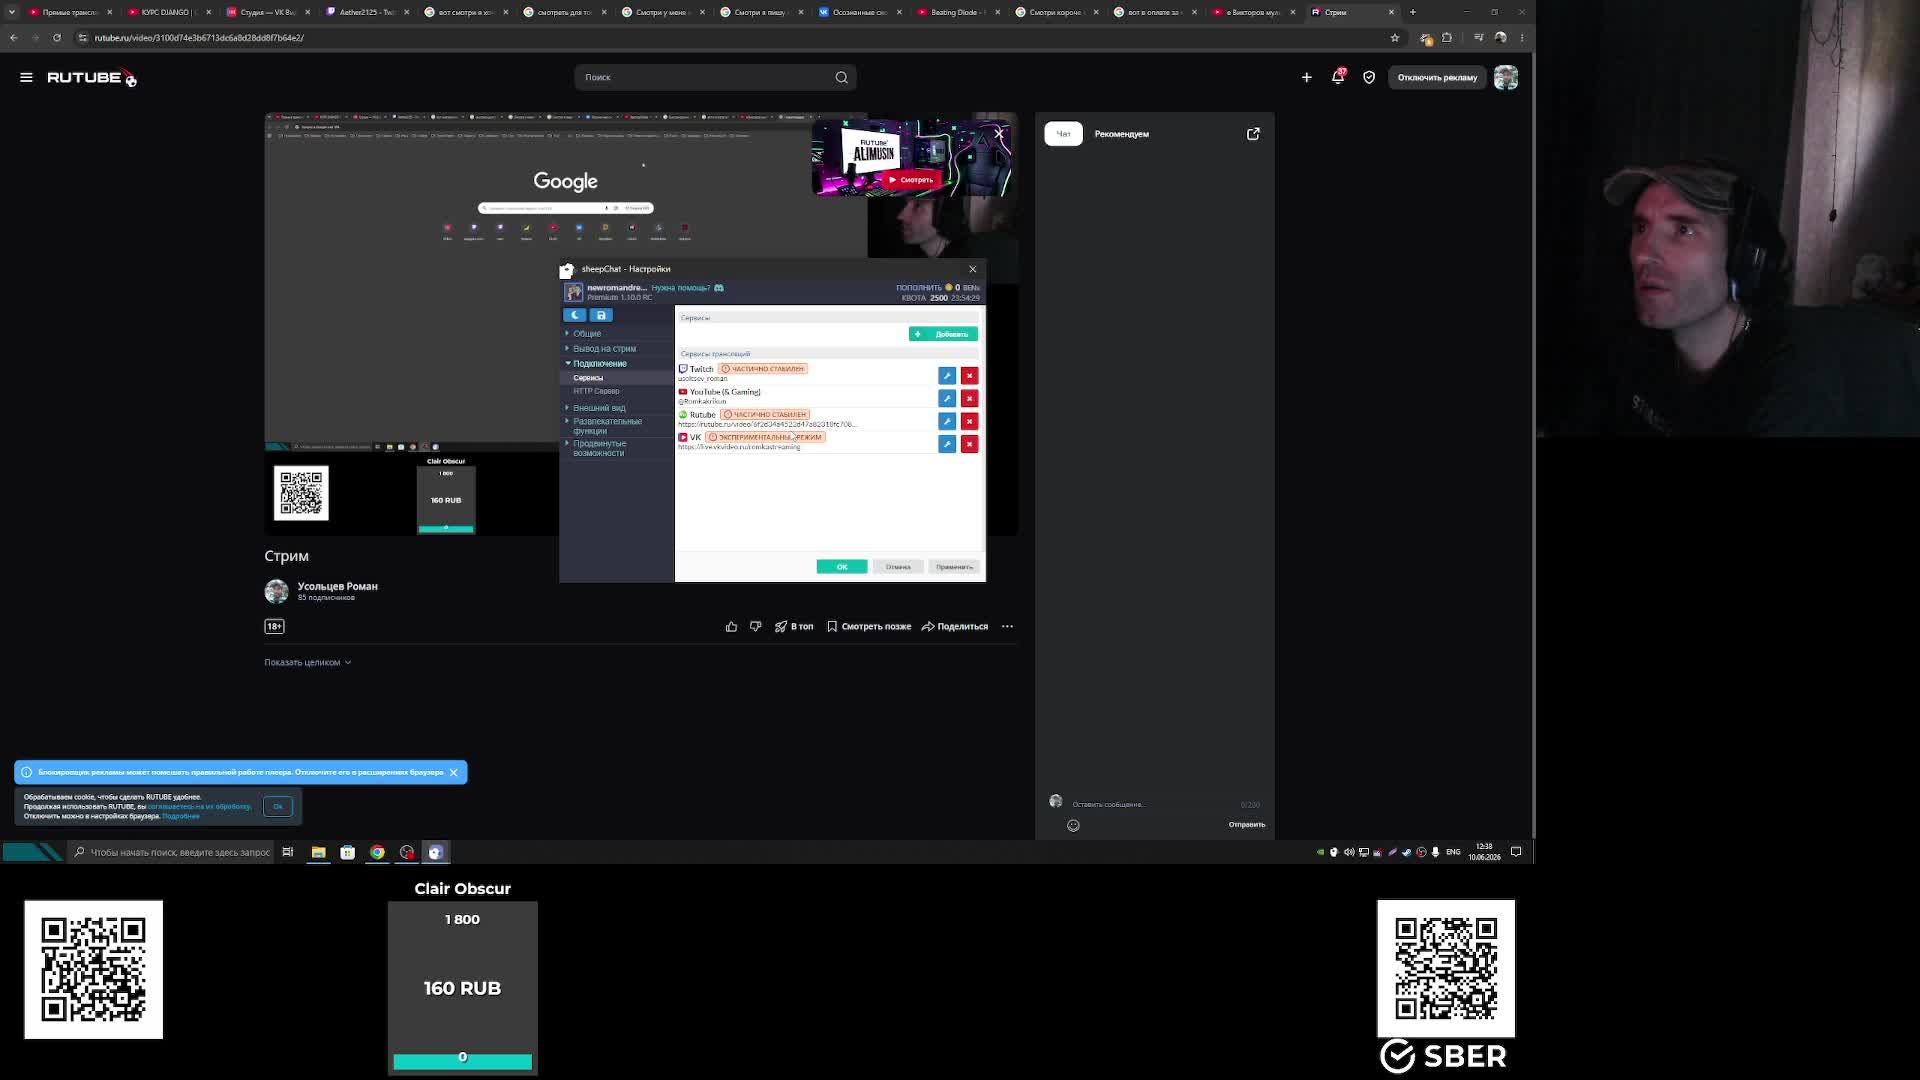
Task: Open the notifications bell
Action: click(x=1338, y=77)
